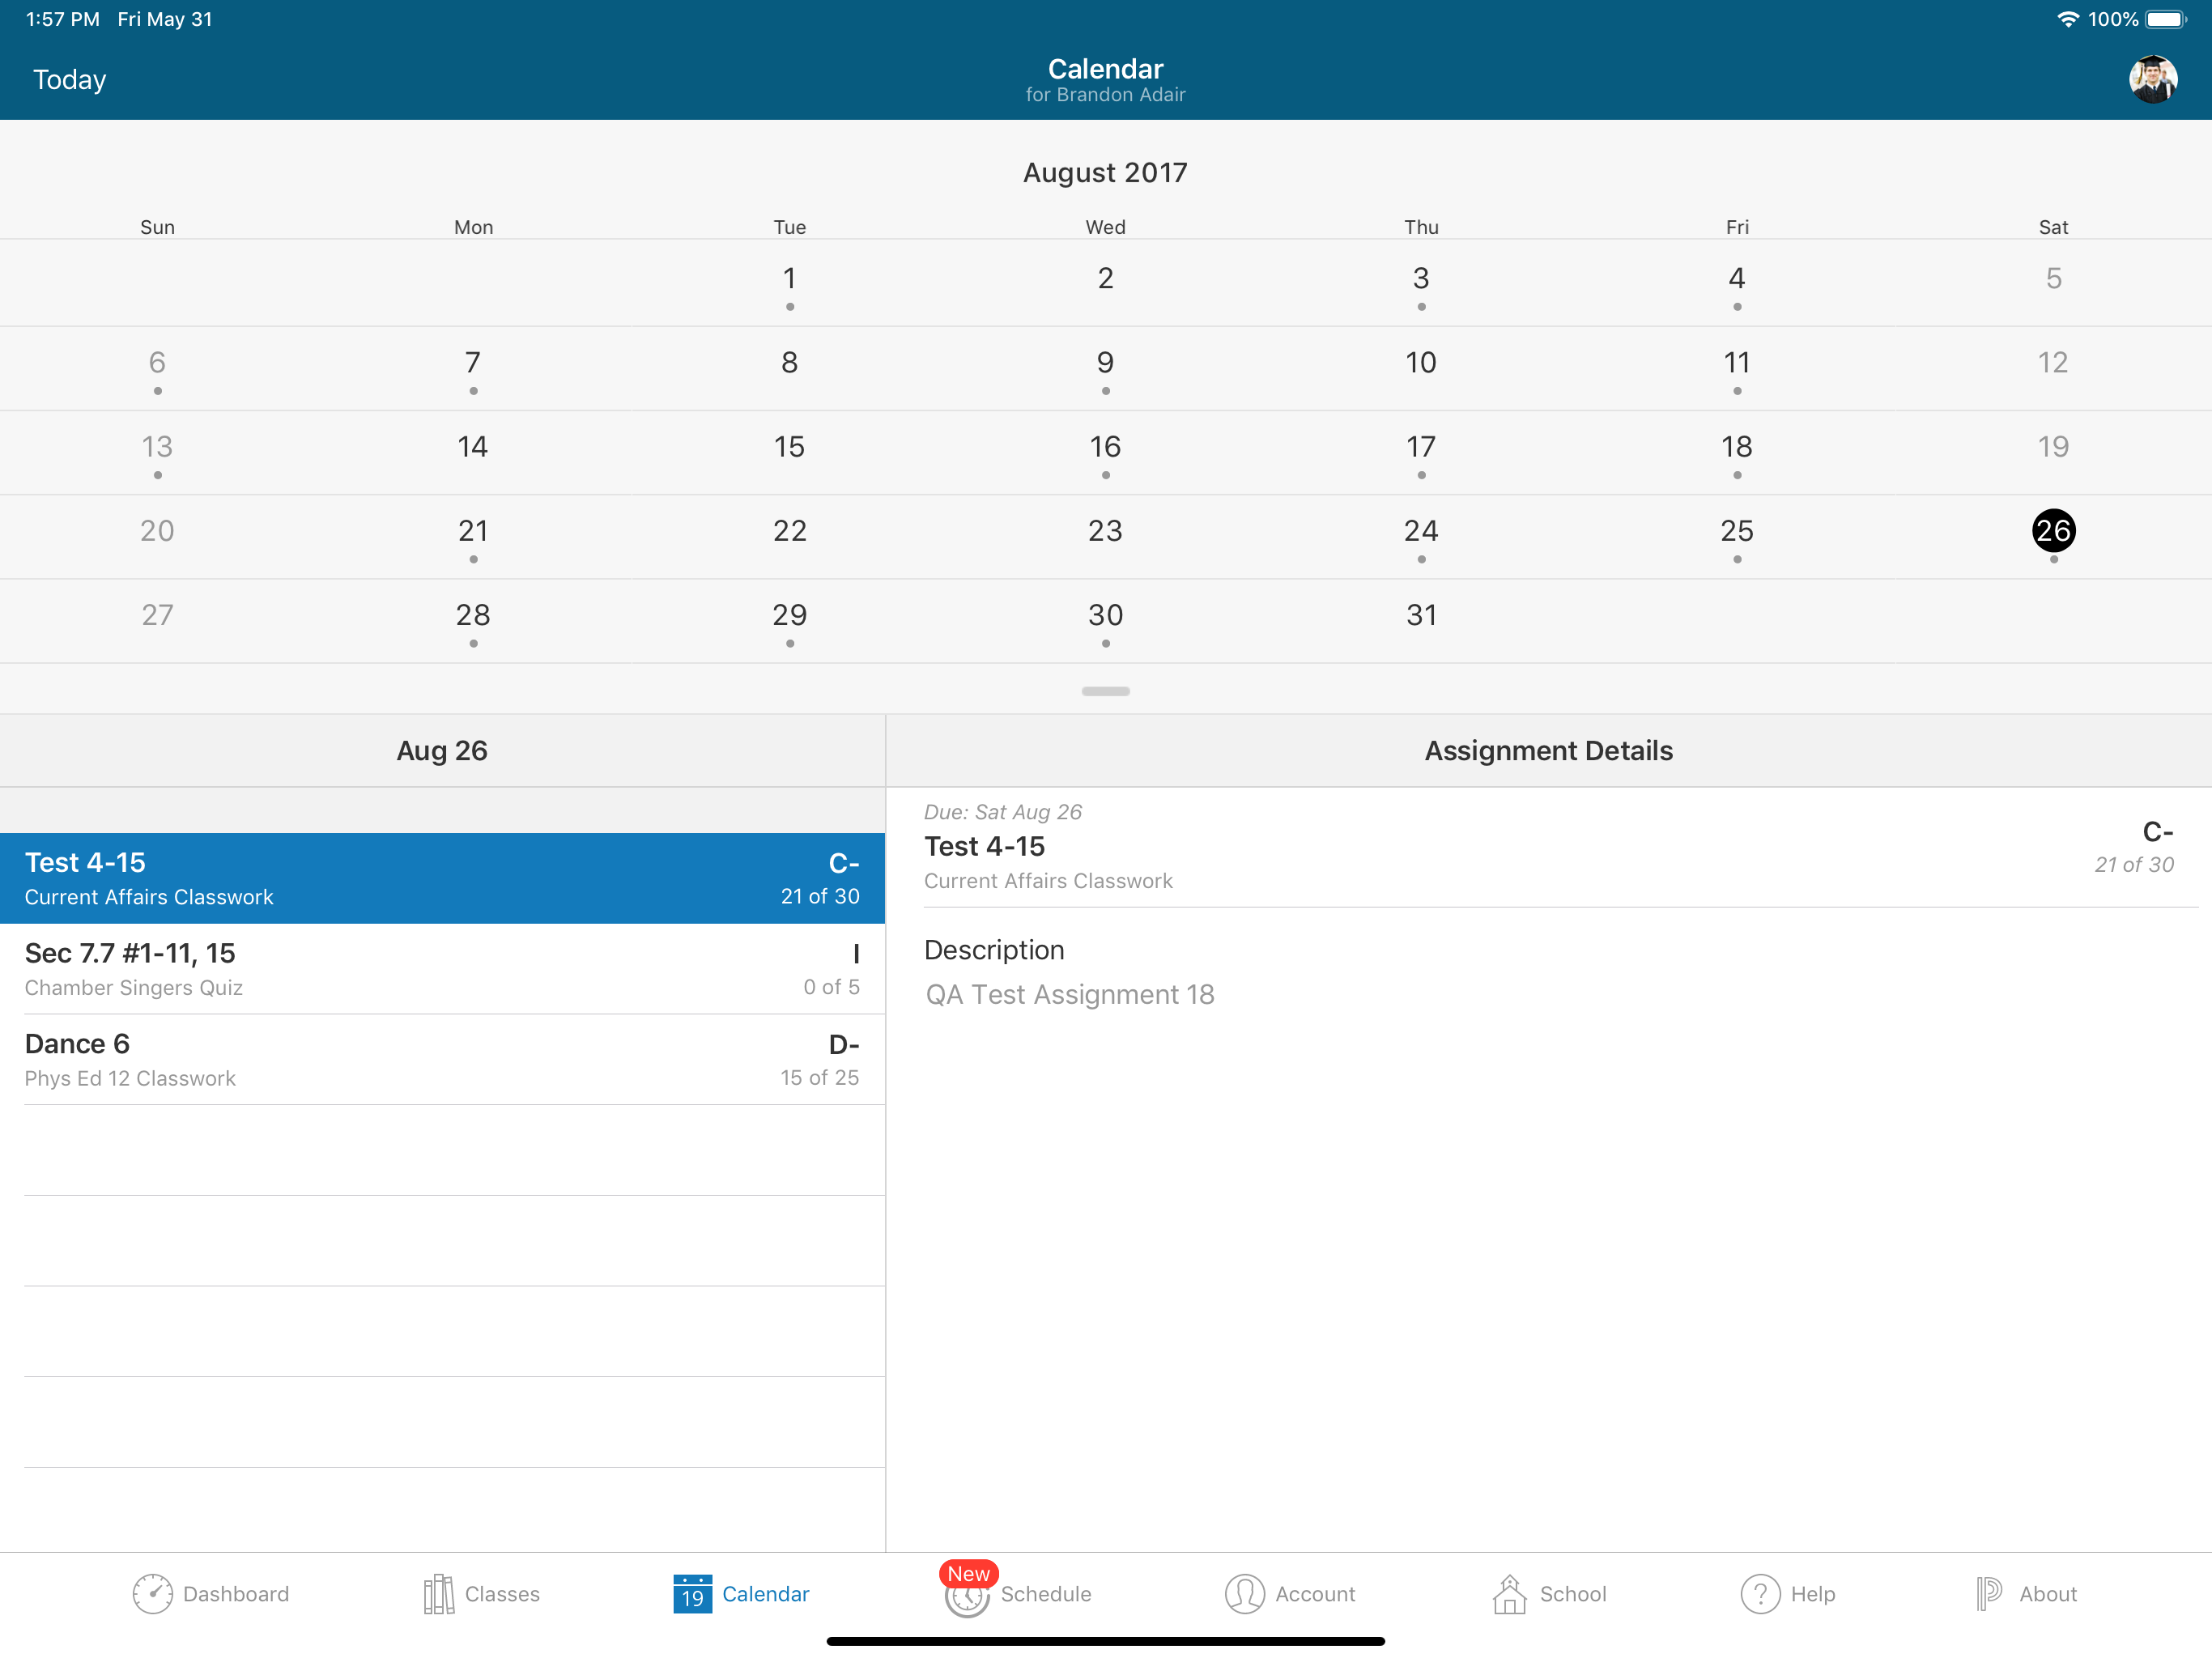Select August 22 on the calendar
The width and height of the screenshot is (2212, 1658).
coord(790,531)
